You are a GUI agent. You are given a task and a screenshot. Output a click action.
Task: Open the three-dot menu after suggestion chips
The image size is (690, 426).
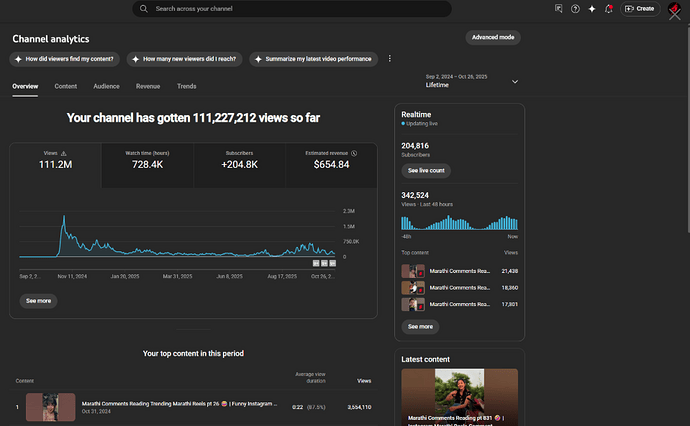coord(390,59)
